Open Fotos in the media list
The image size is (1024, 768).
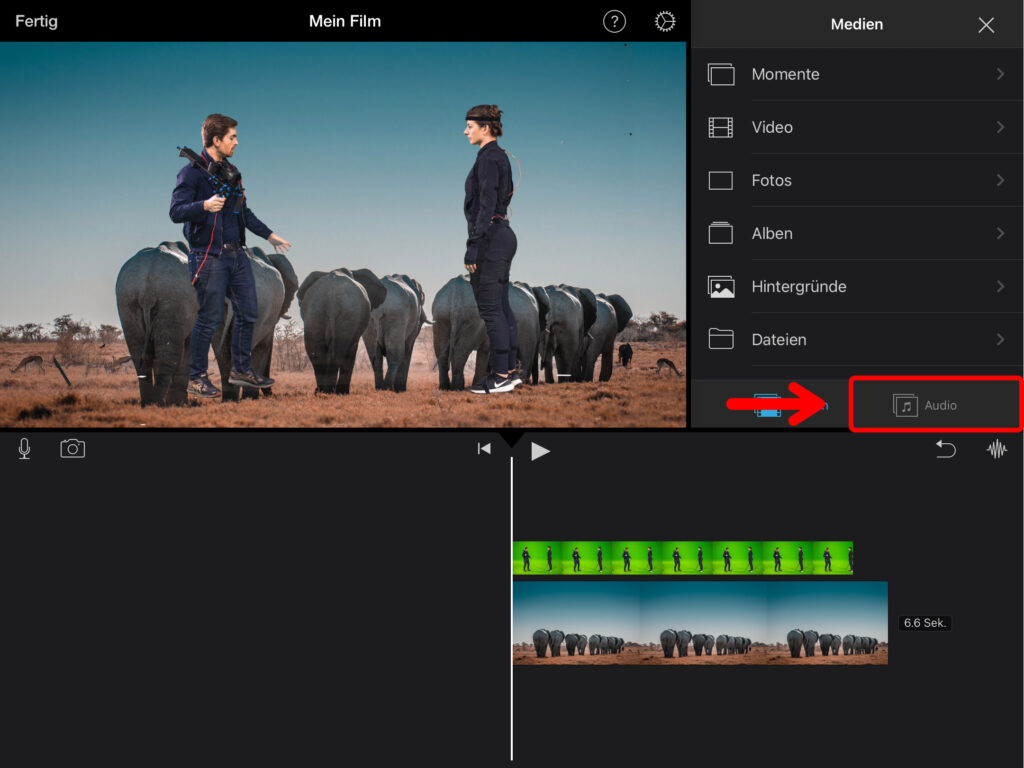(771, 180)
